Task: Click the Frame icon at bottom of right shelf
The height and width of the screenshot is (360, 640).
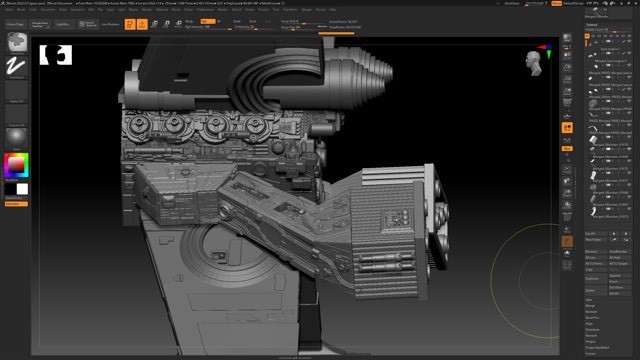Action: 567,265
